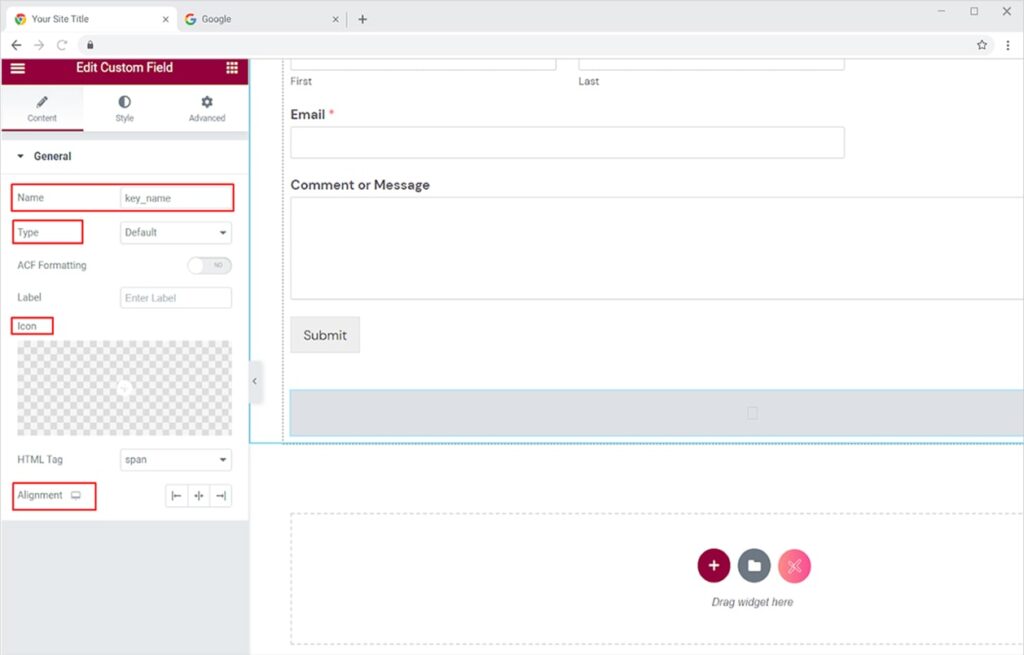
Task: Maximize the browser window
Action: [x=974, y=11]
